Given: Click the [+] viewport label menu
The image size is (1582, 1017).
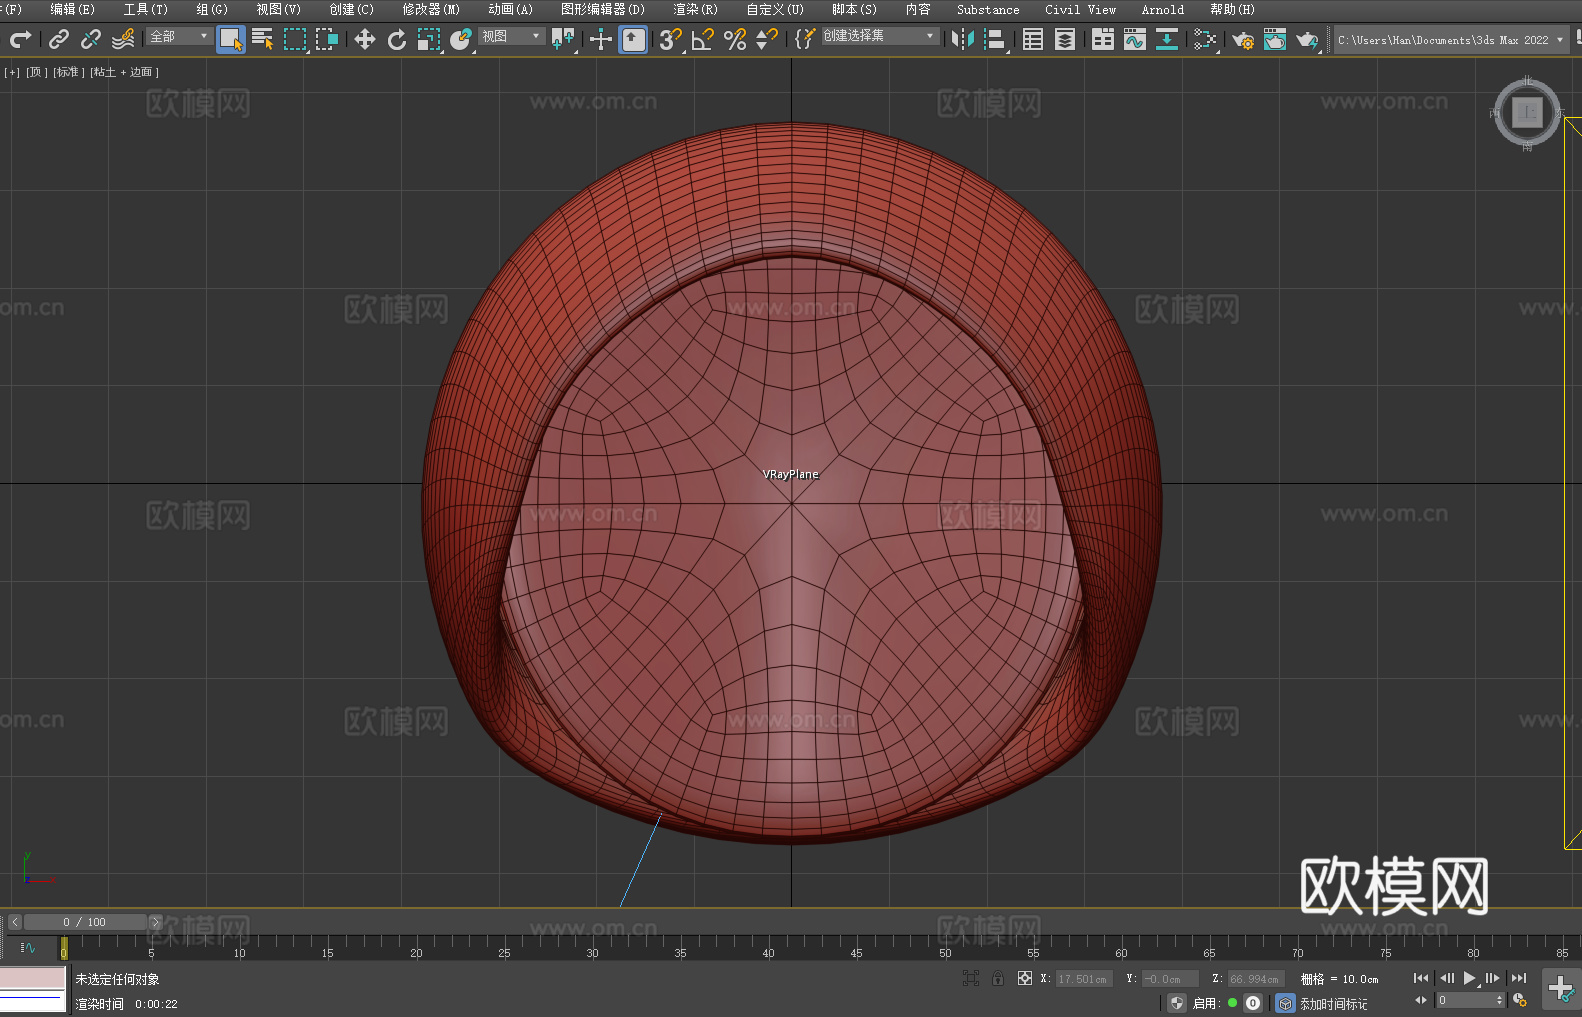Looking at the screenshot, I should click(12, 72).
